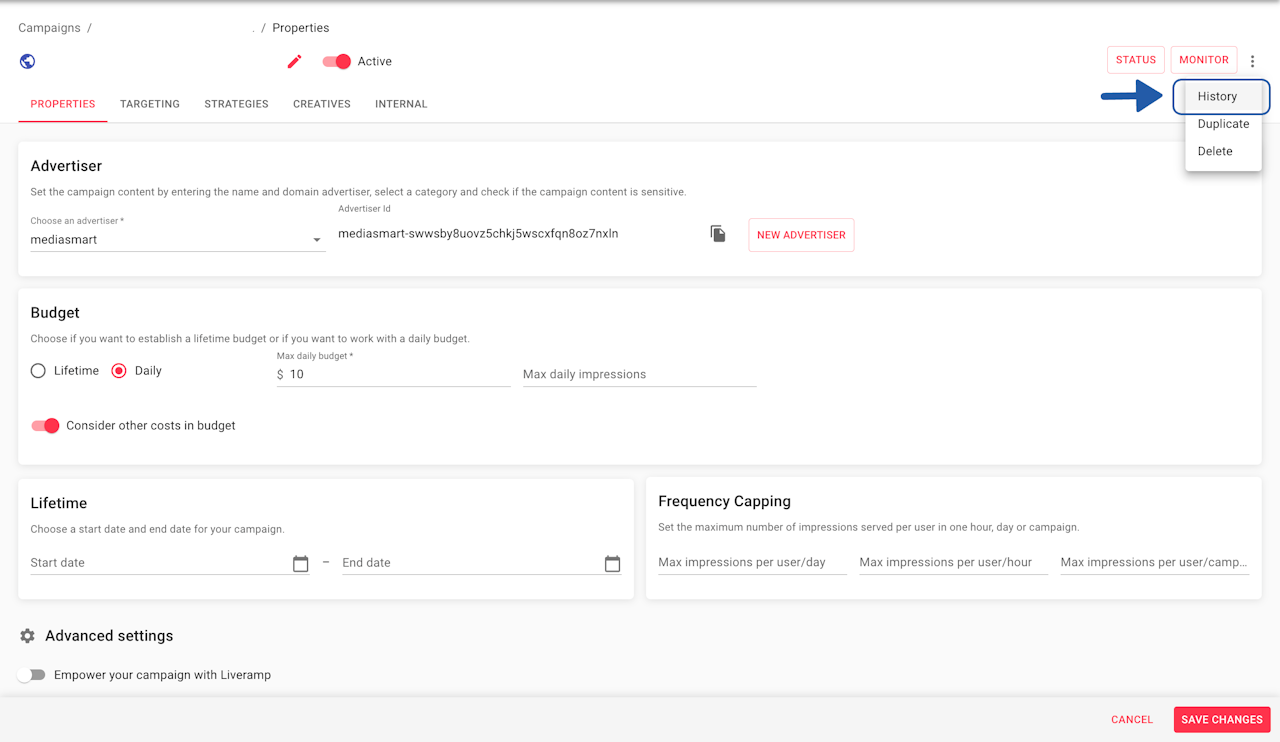Click the Advanced settings gear icon
The image size is (1280, 742).
coord(27,636)
